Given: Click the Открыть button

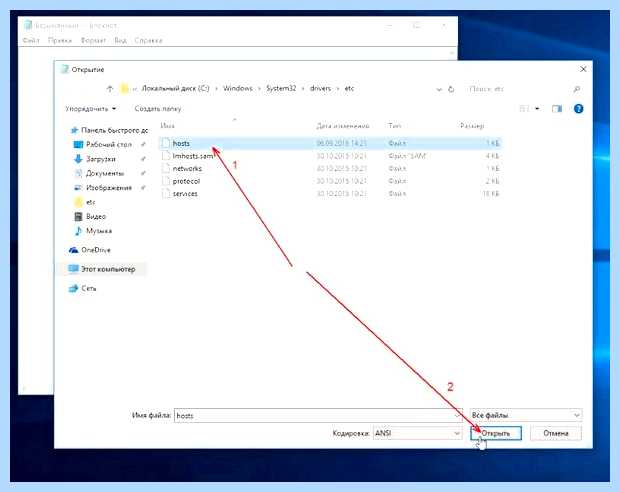Looking at the screenshot, I should pos(496,433).
